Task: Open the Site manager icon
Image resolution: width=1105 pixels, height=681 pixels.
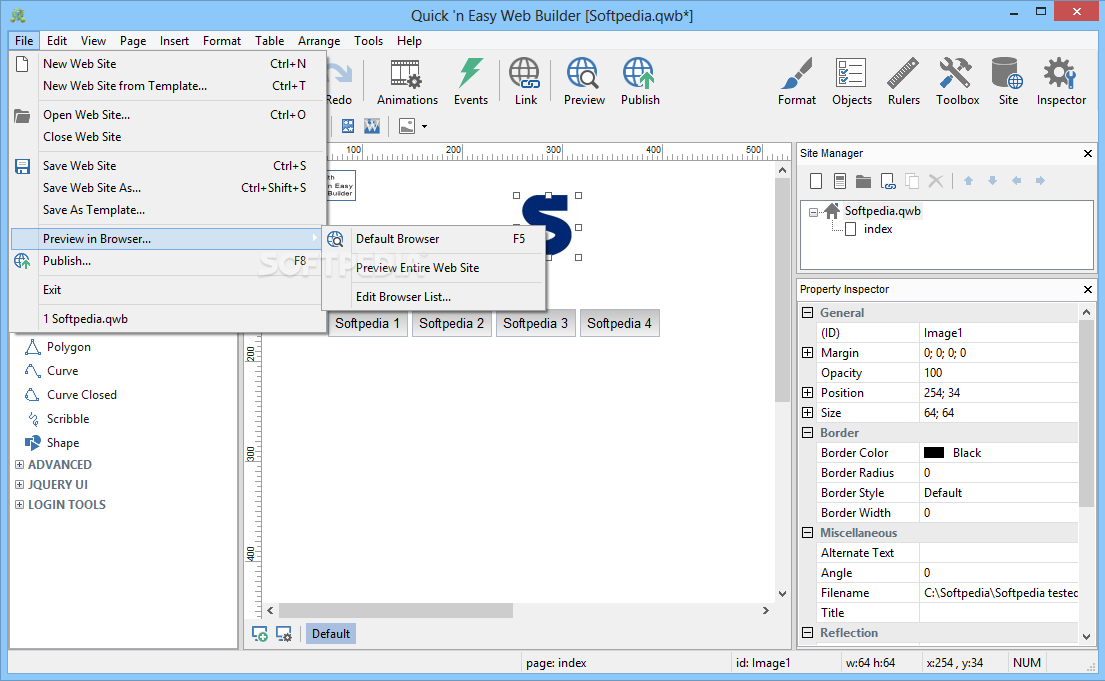Action: point(1008,82)
